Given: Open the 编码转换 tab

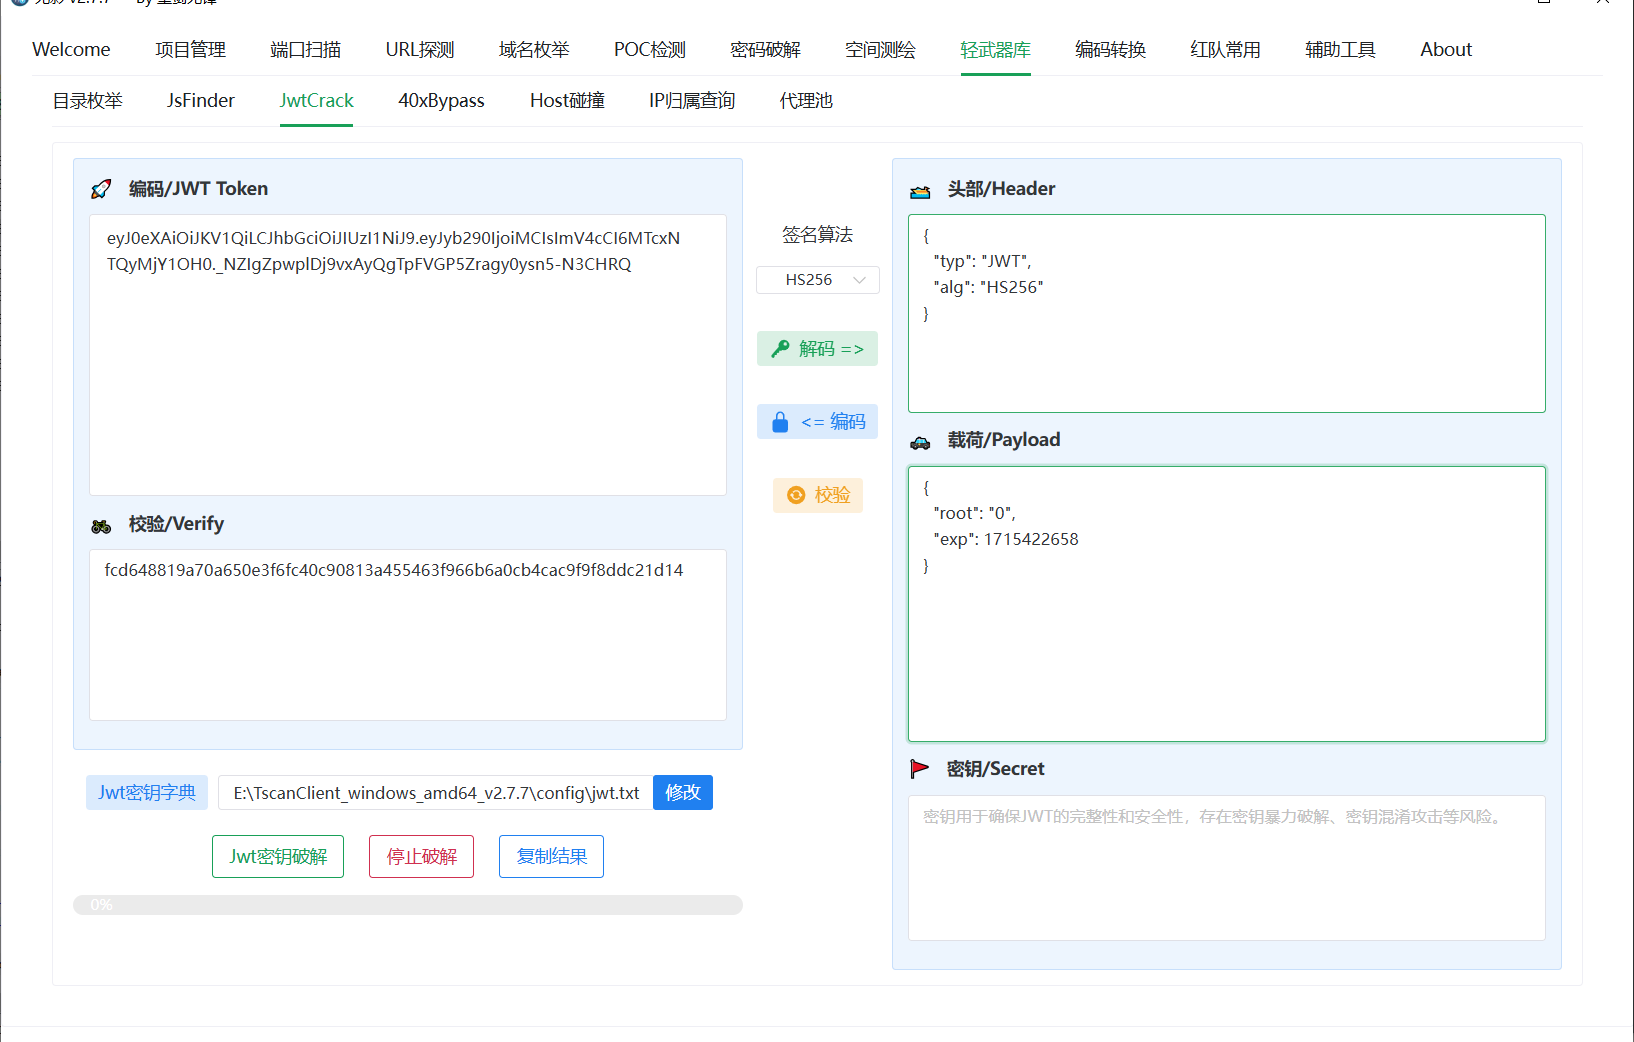Looking at the screenshot, I should (x=1110, y=49).
